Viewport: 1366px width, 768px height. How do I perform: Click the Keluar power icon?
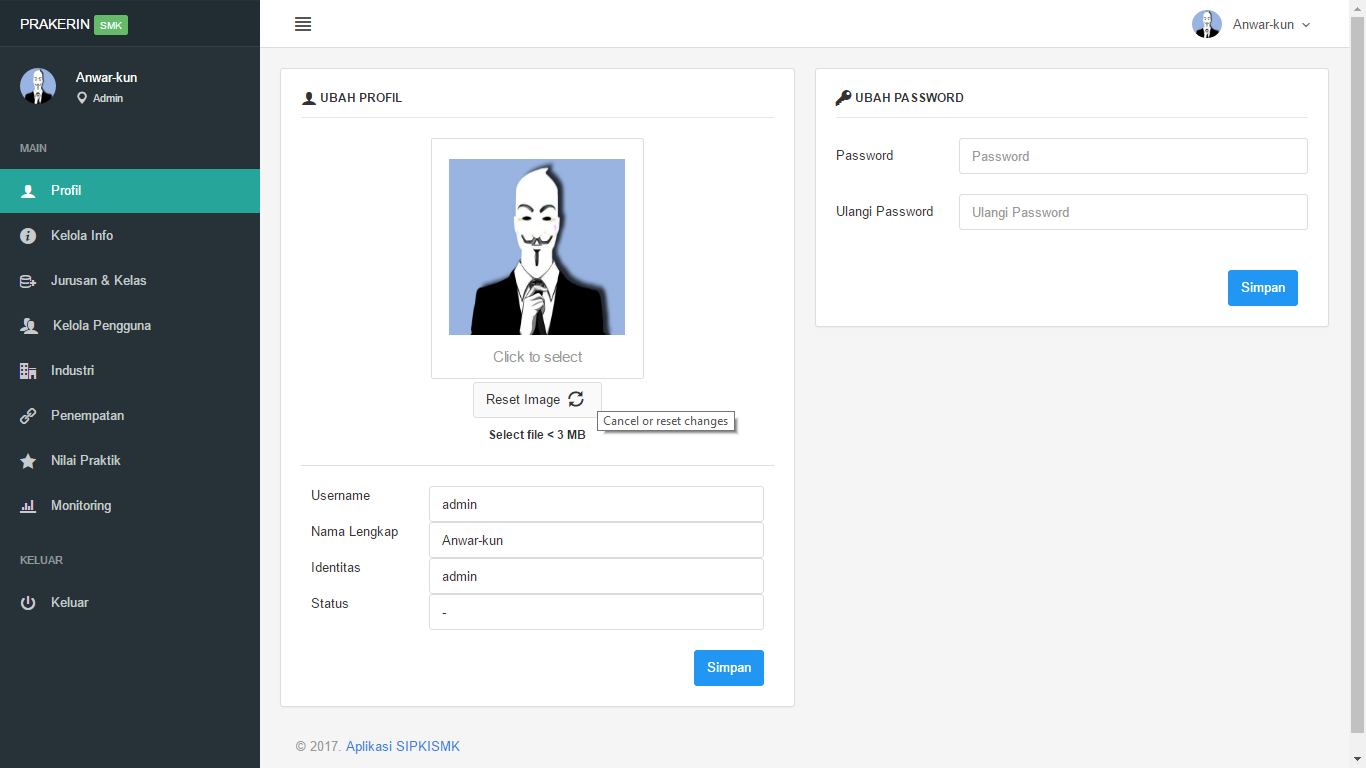point(28,603)
